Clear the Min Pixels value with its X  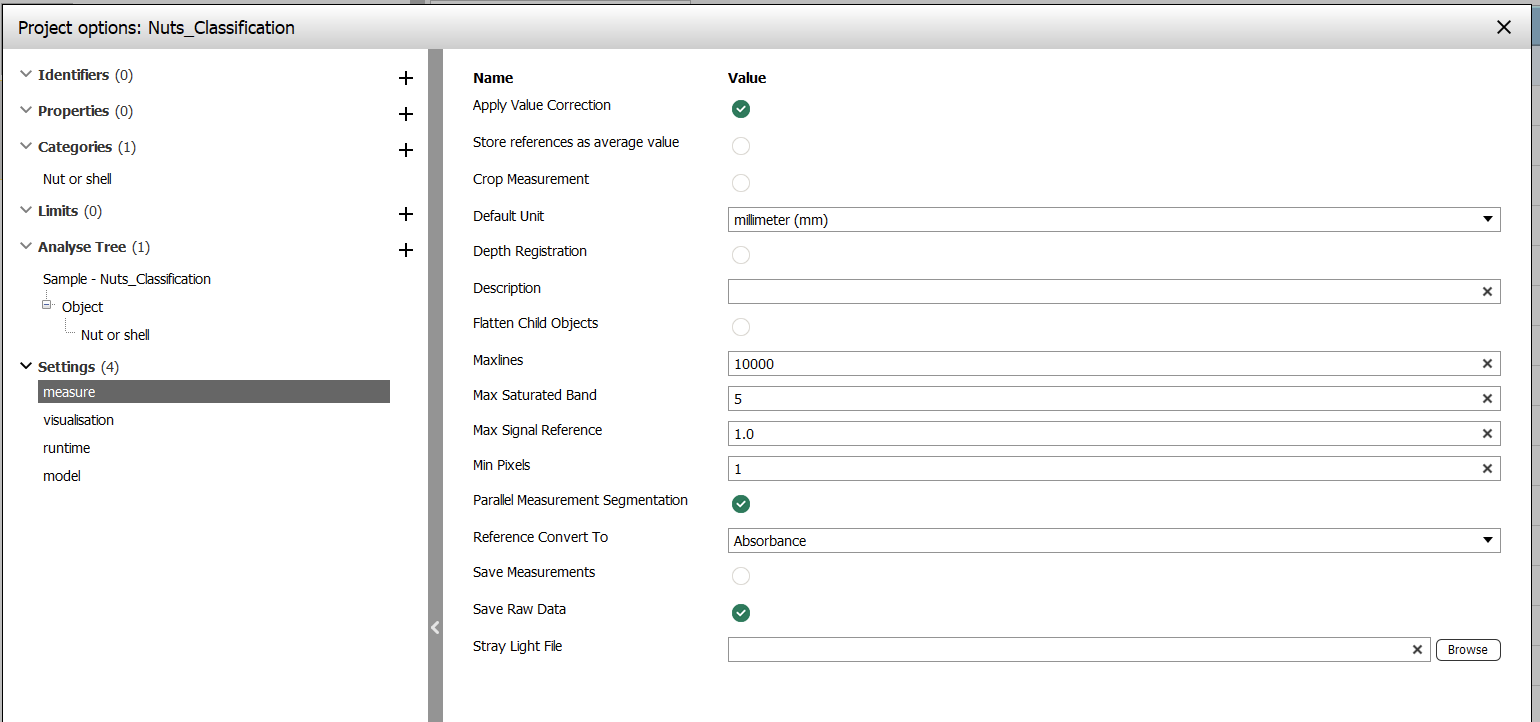(x=1487, y=469)
